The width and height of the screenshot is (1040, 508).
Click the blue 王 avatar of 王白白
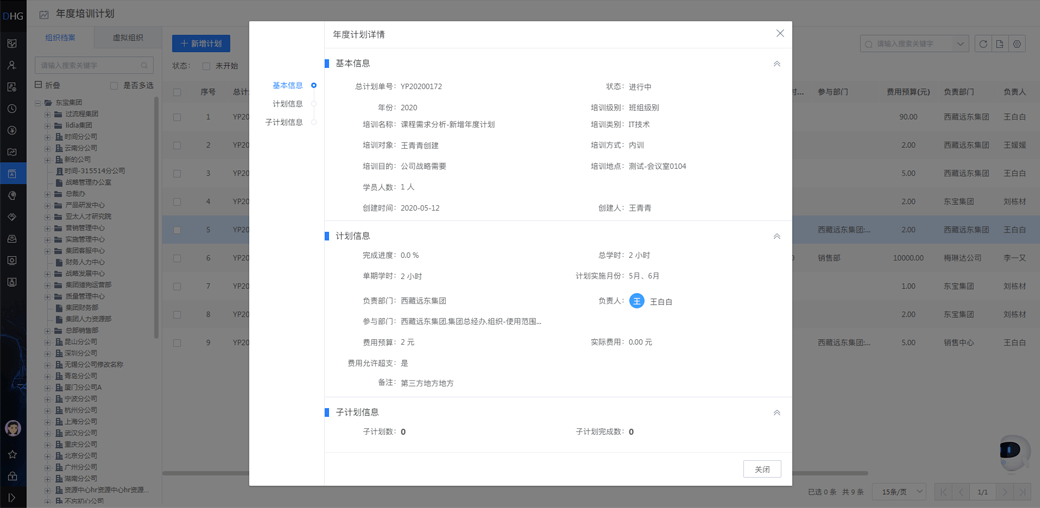point(636,301)
